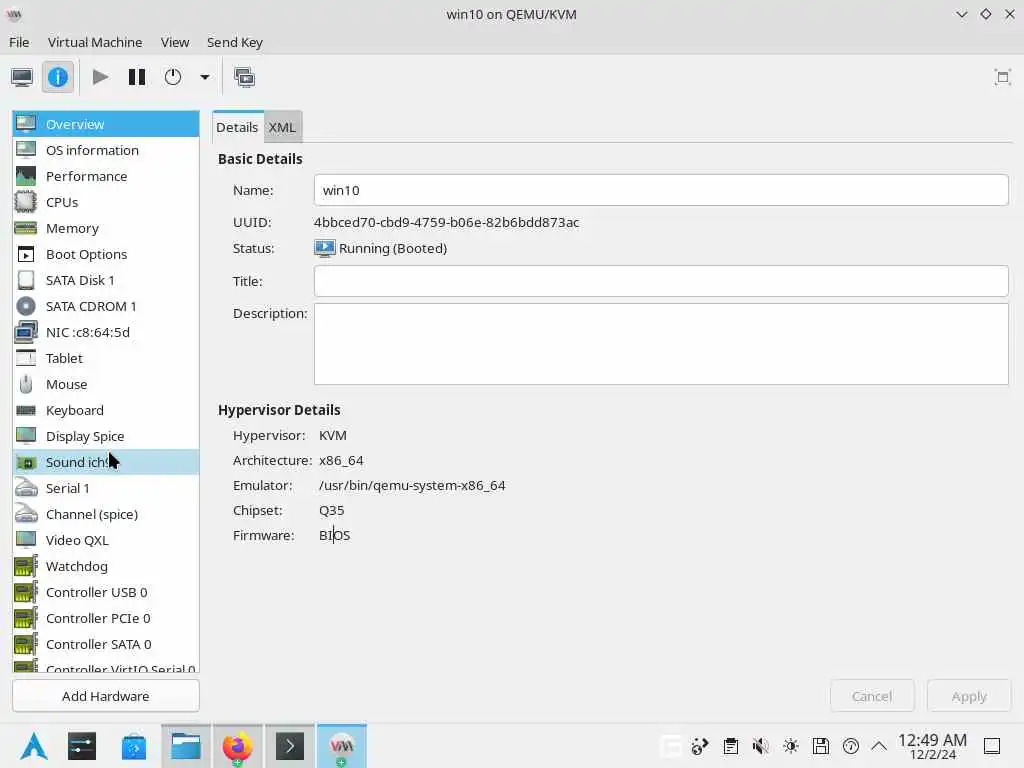Screen dimensions: 1024x768
Task: Click the CPUs chip icon
Action: coord(26,202)
